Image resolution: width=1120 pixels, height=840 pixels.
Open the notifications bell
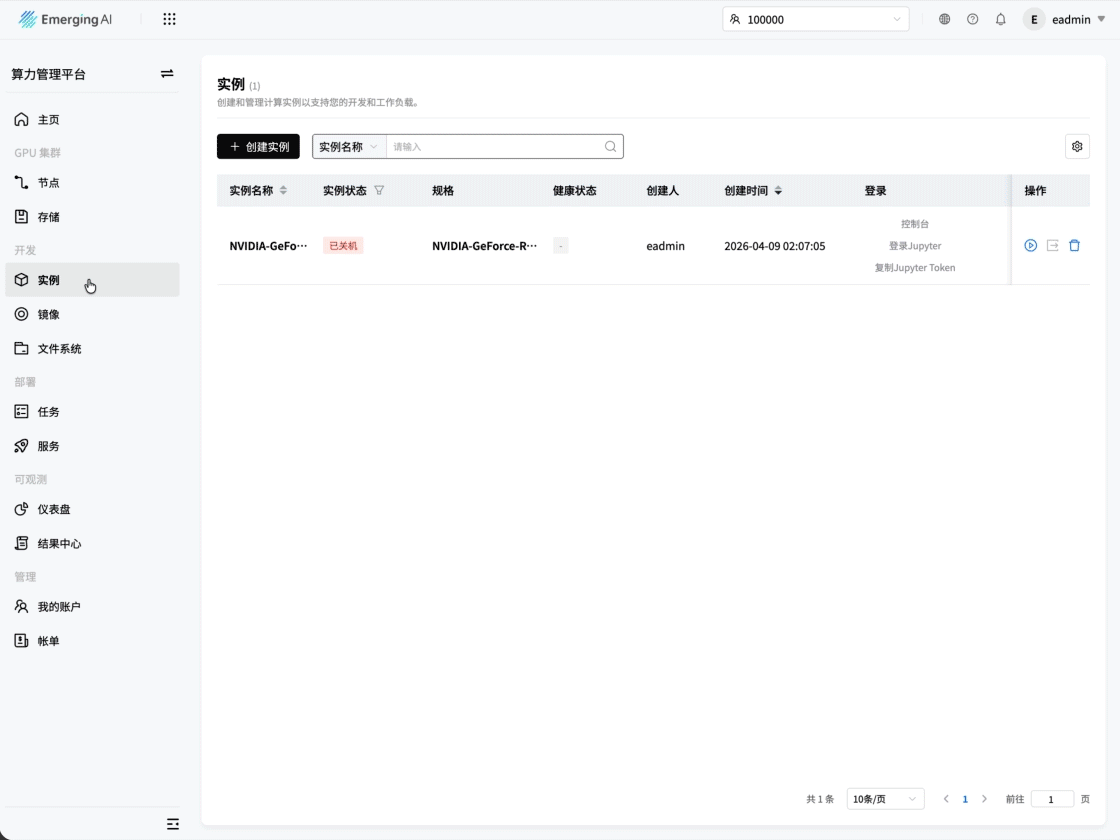(1000, 19)
